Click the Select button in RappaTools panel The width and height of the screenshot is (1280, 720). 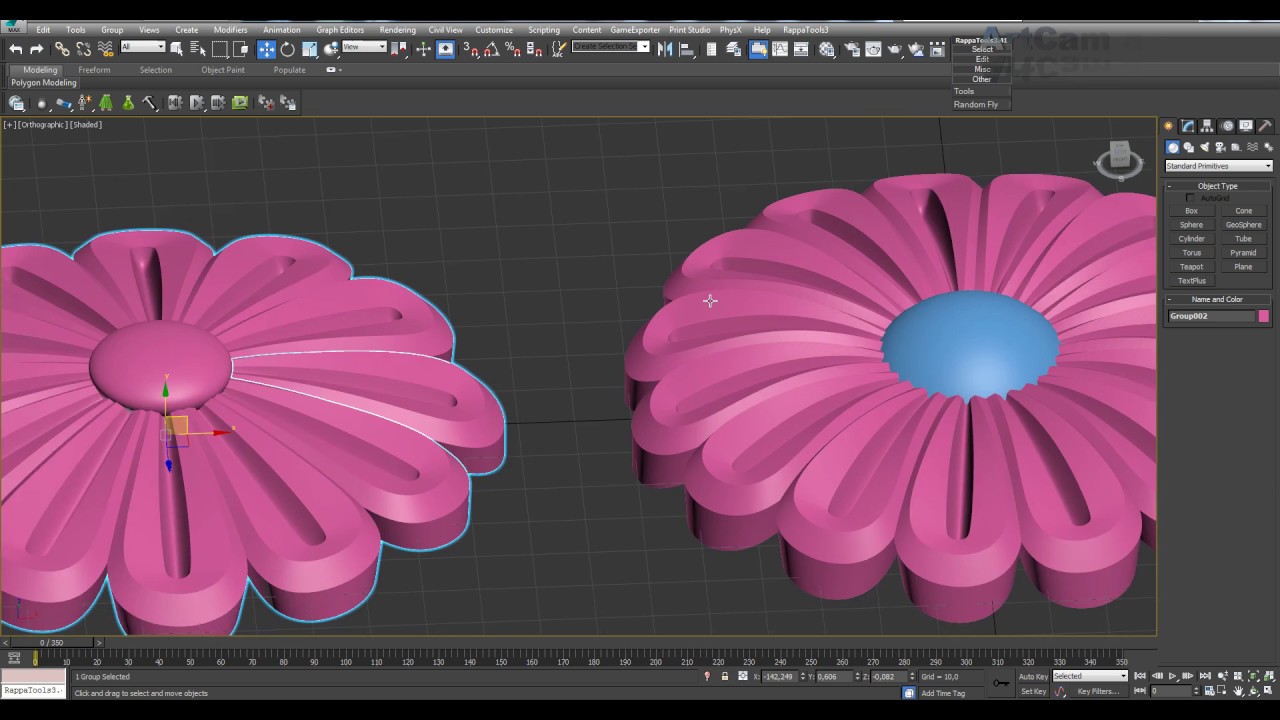coord(982,49)
